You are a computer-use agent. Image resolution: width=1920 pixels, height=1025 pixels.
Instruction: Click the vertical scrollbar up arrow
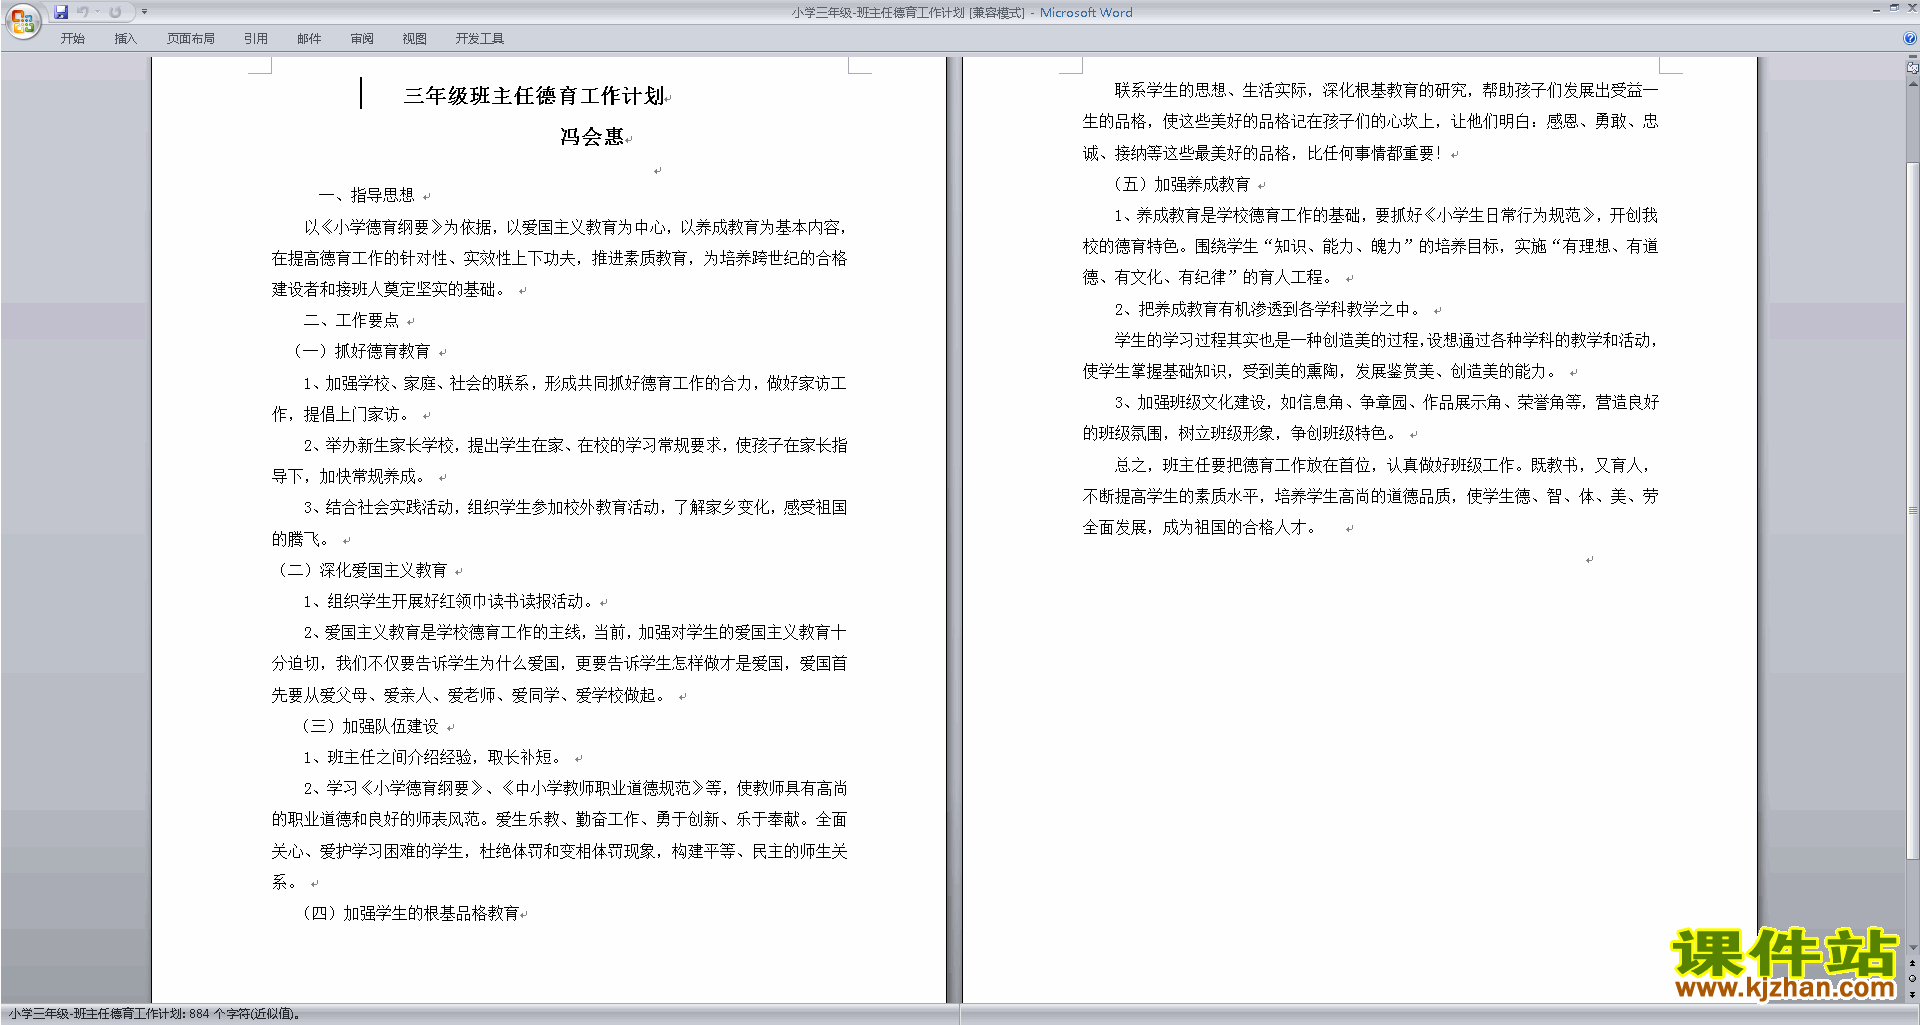[1913, 84]
